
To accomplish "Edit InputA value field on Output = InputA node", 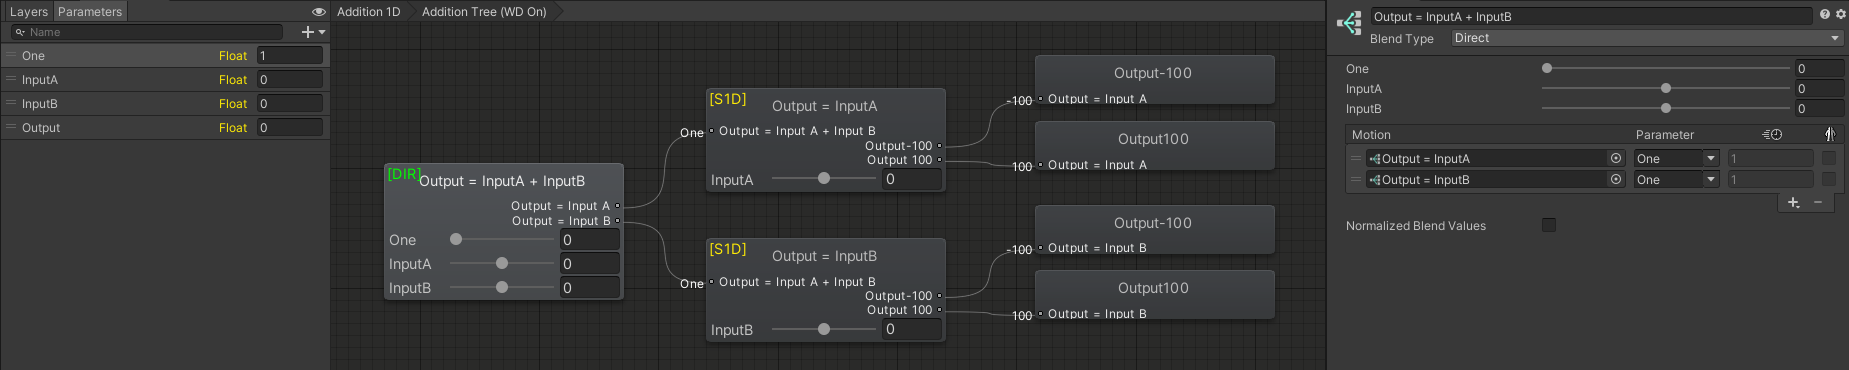I will (912, 179).
